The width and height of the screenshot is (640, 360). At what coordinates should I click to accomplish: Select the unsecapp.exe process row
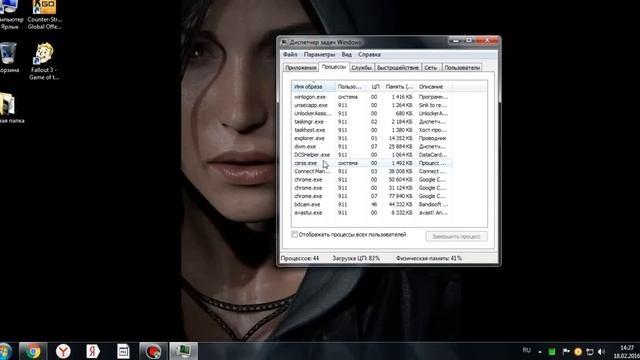point(371,105)
